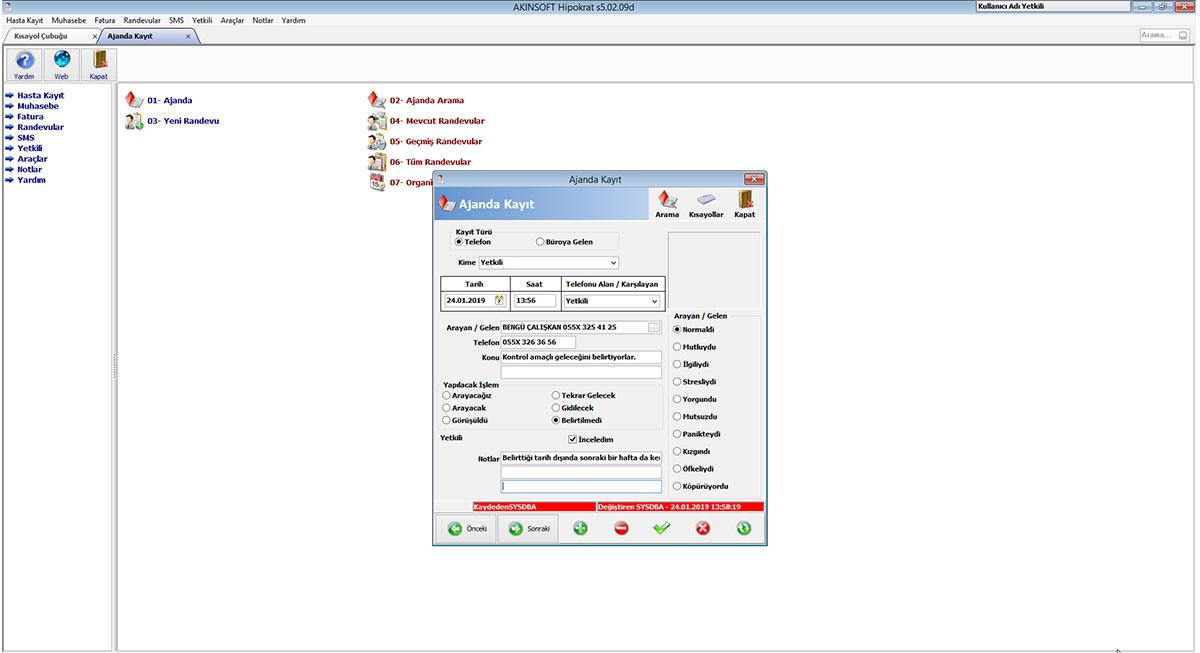This screenshot has width=1200, height=653.
Task: Add a new record using the green plus icon
Action: 580,527
